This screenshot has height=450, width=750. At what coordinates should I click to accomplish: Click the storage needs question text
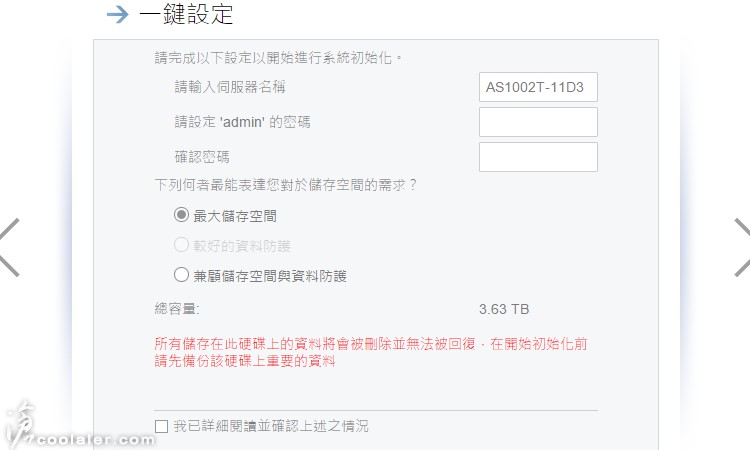285,185
